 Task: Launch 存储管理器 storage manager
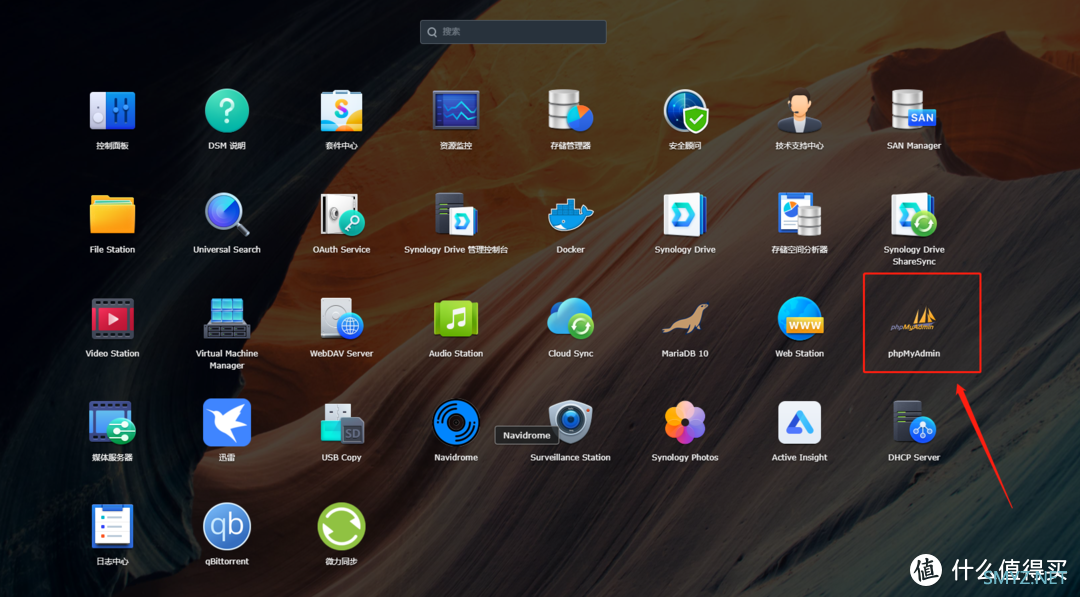pyautogui.click(x=570, y=111)
